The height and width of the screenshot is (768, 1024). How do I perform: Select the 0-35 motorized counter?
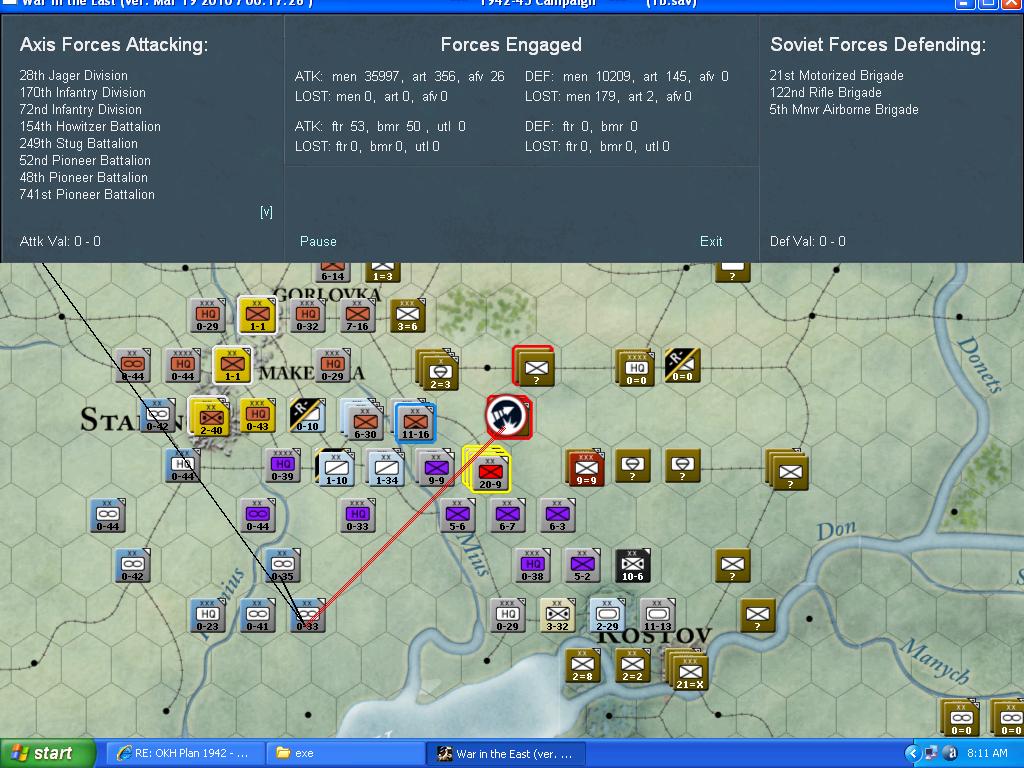(x=282, y=565)
